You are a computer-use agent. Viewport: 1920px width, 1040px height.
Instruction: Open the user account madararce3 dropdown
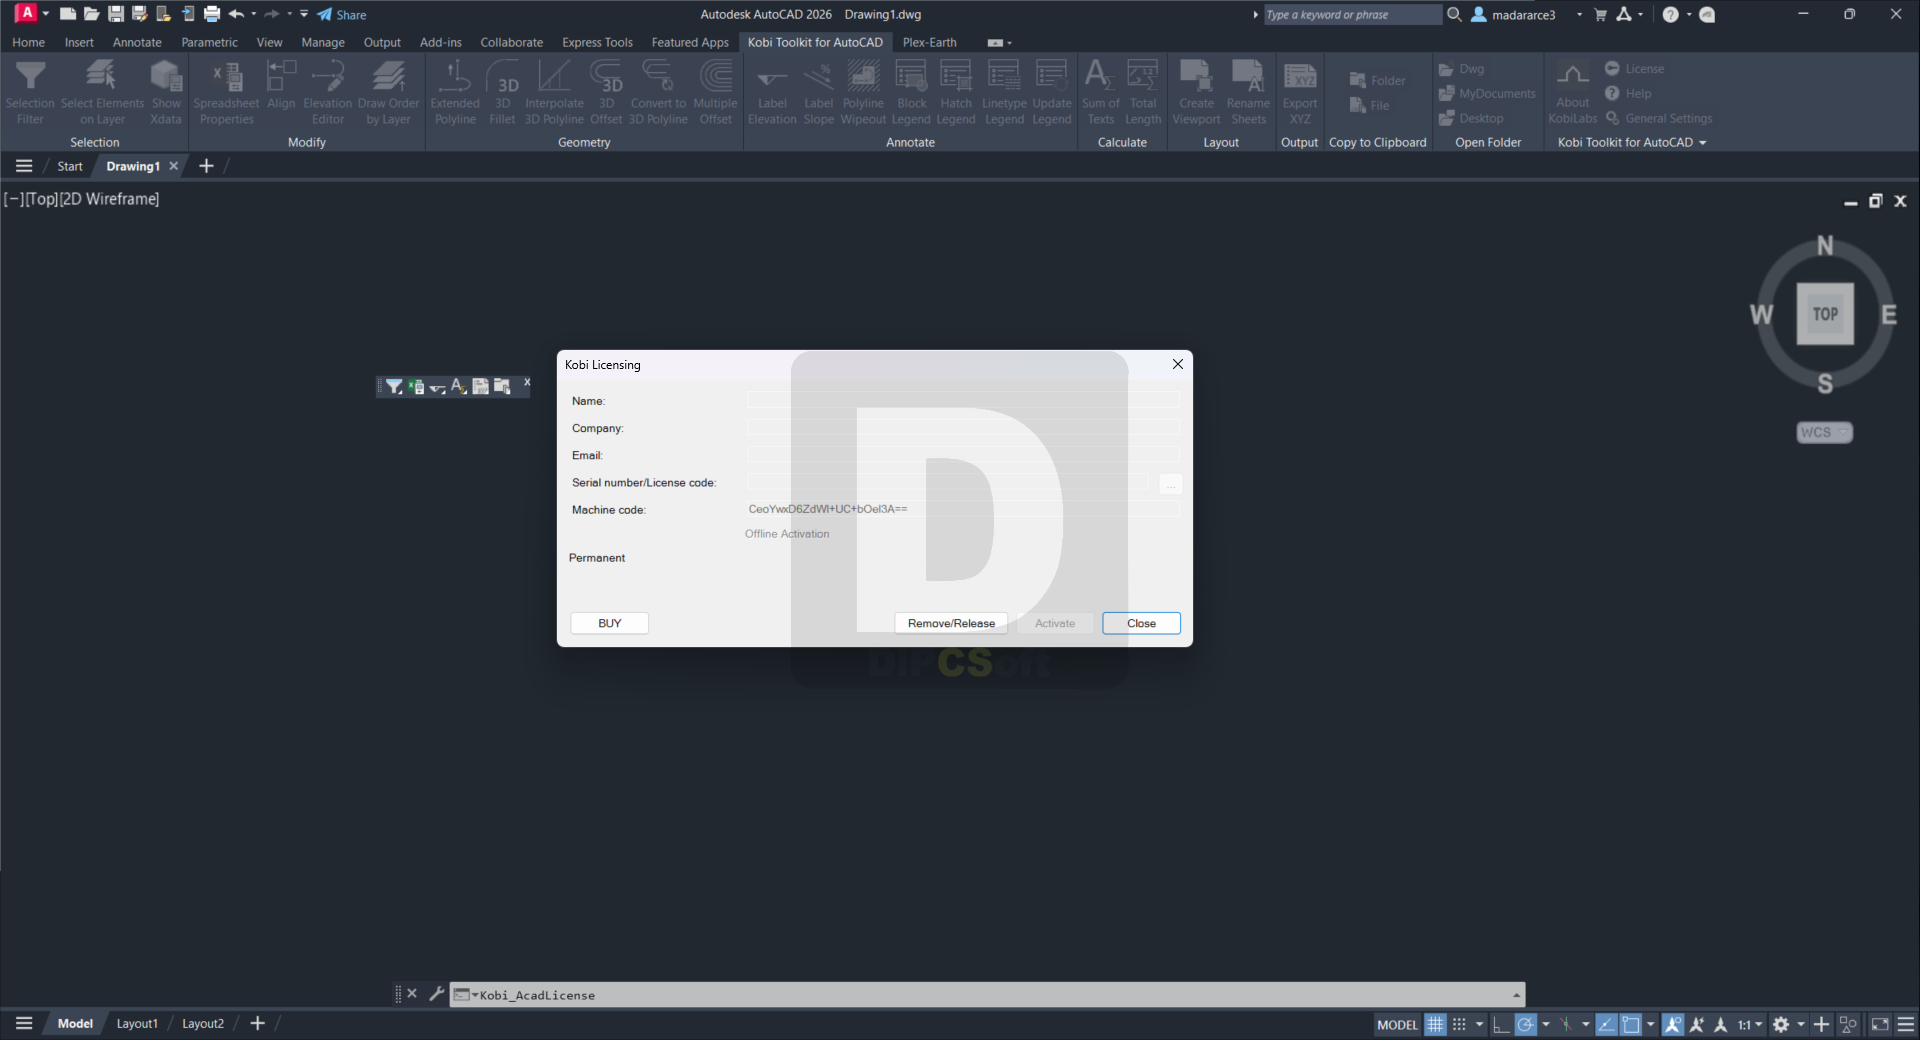tap(1580, 15)
